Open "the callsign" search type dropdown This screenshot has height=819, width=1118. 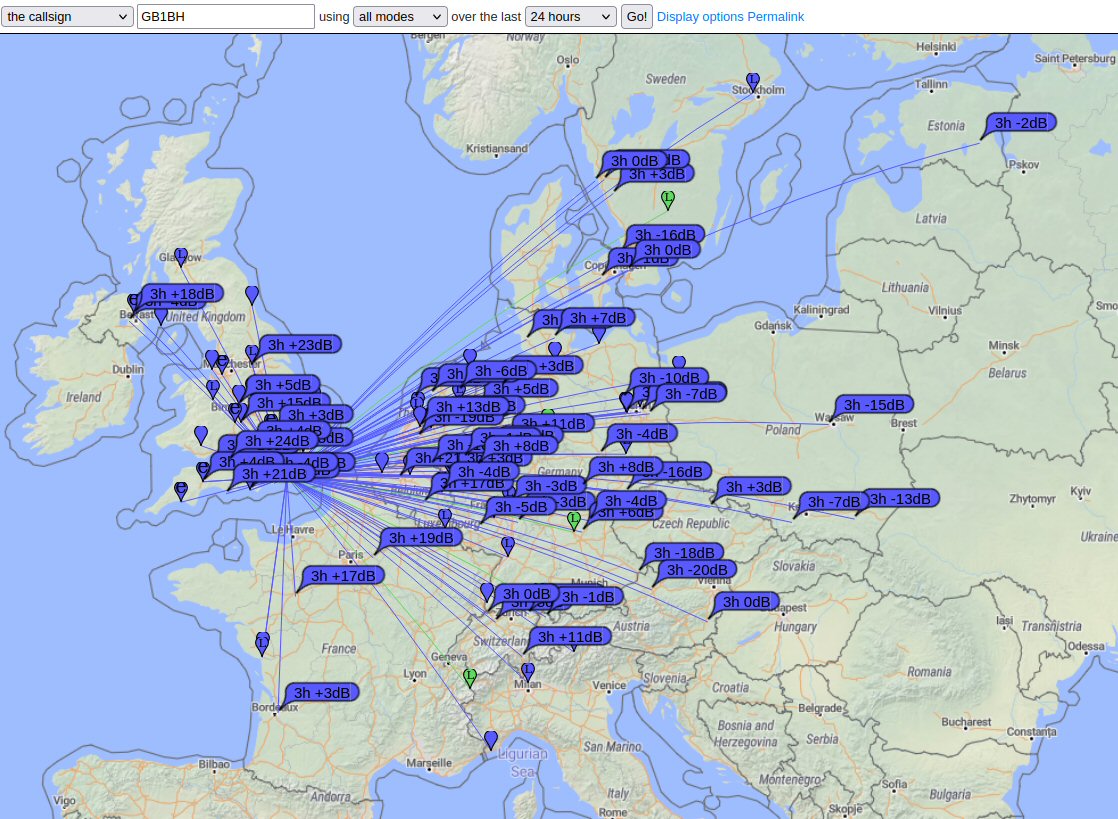[x=67, y=17]
